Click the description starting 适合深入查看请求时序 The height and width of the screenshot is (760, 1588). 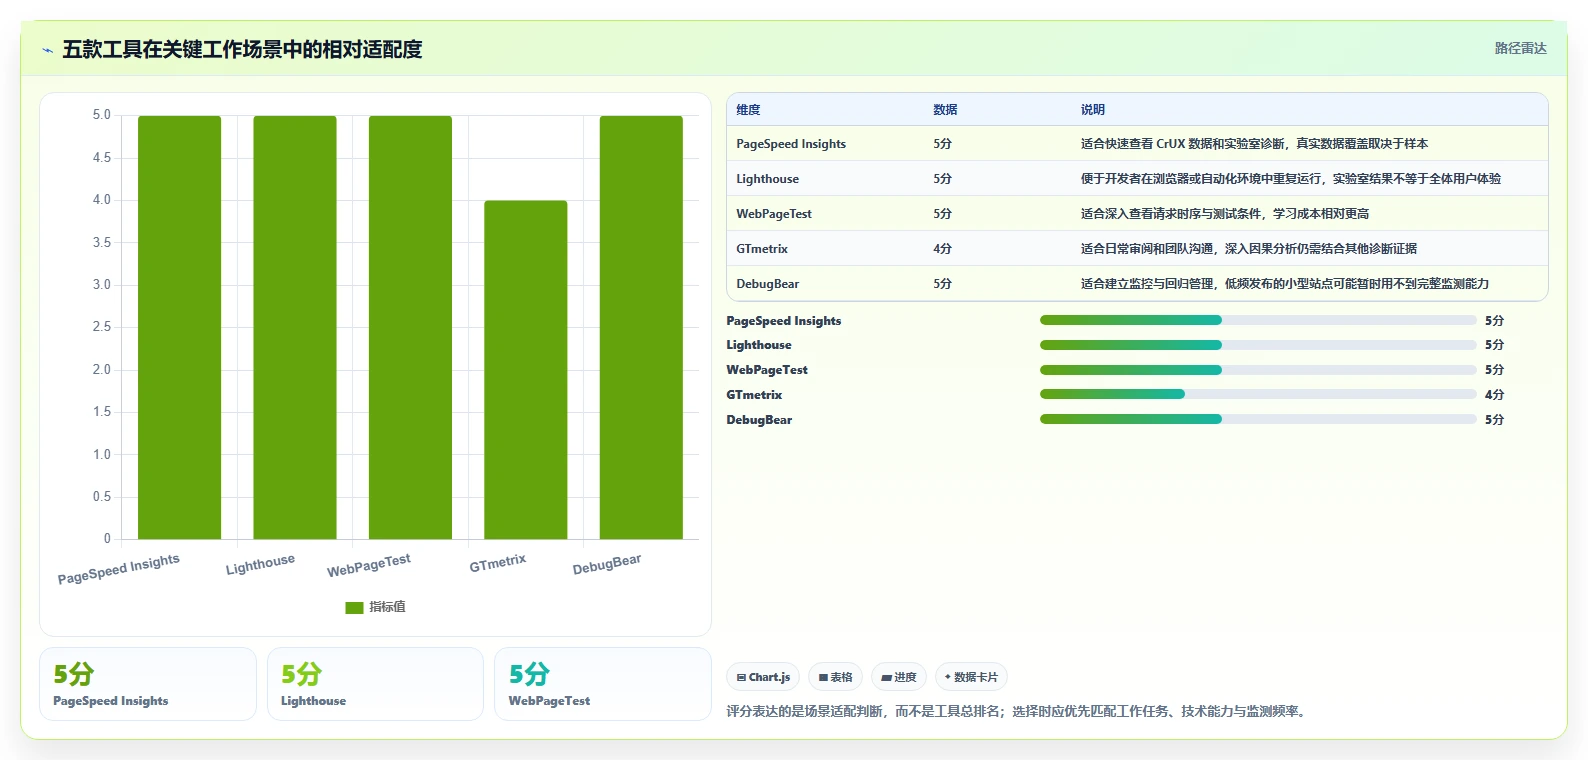coord(1225,214)
